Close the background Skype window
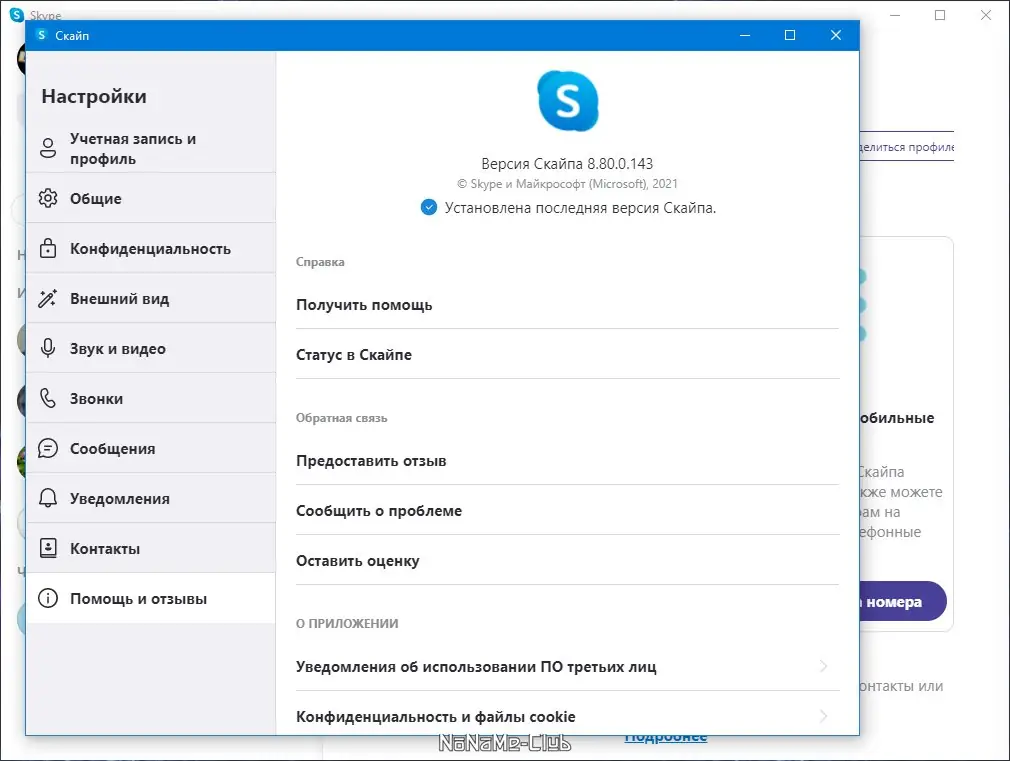Screen dimensions: 1010x761 click(986, 15)
